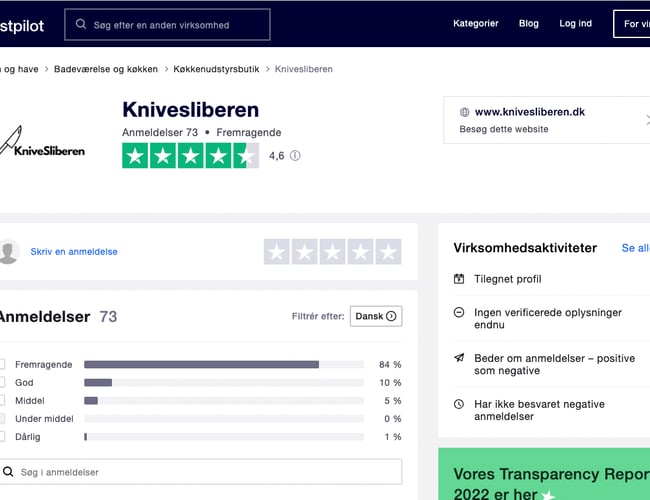Click magnifier icon in review search box
The height and width of the screenshot is (500, 650).
(8, 472)
